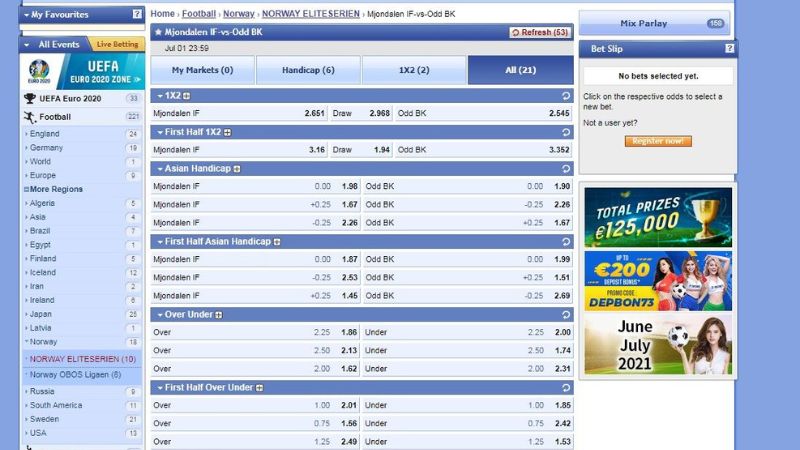Screen dimensions: 800x450
Task: Open the Live Betting tab
Action: 117,44
